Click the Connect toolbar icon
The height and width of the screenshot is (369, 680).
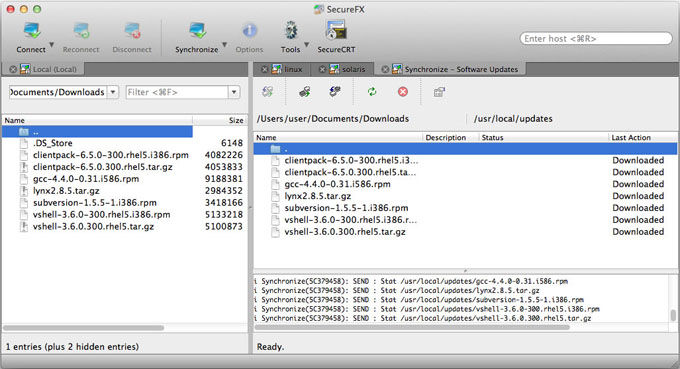coord(31,31)
